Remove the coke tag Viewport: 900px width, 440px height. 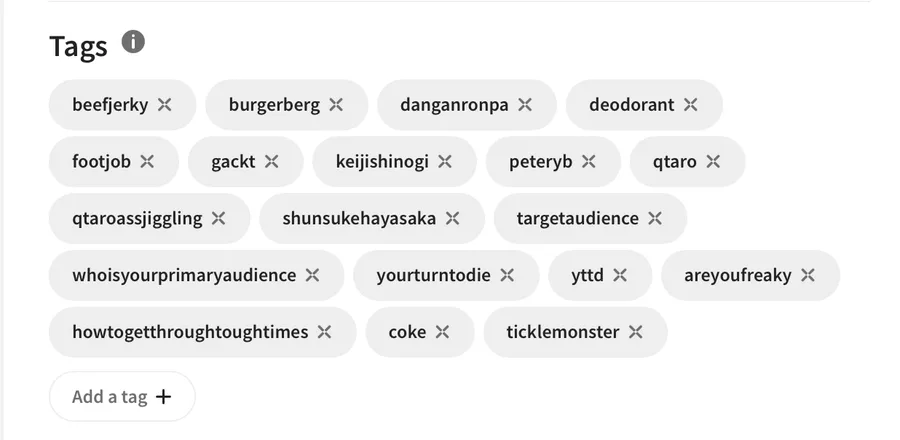point(442,332)
